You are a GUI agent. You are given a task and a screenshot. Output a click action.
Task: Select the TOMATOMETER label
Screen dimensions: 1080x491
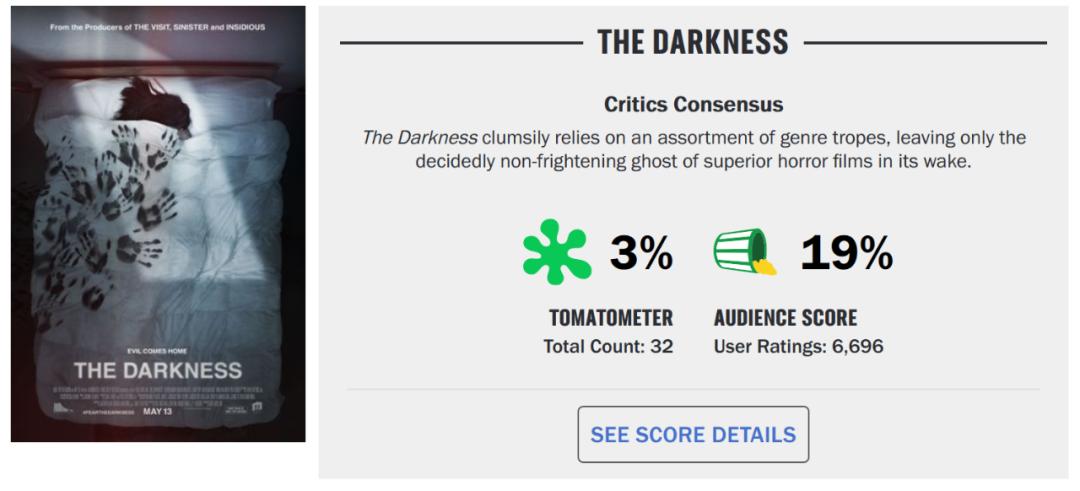click(x=610, y=318)
